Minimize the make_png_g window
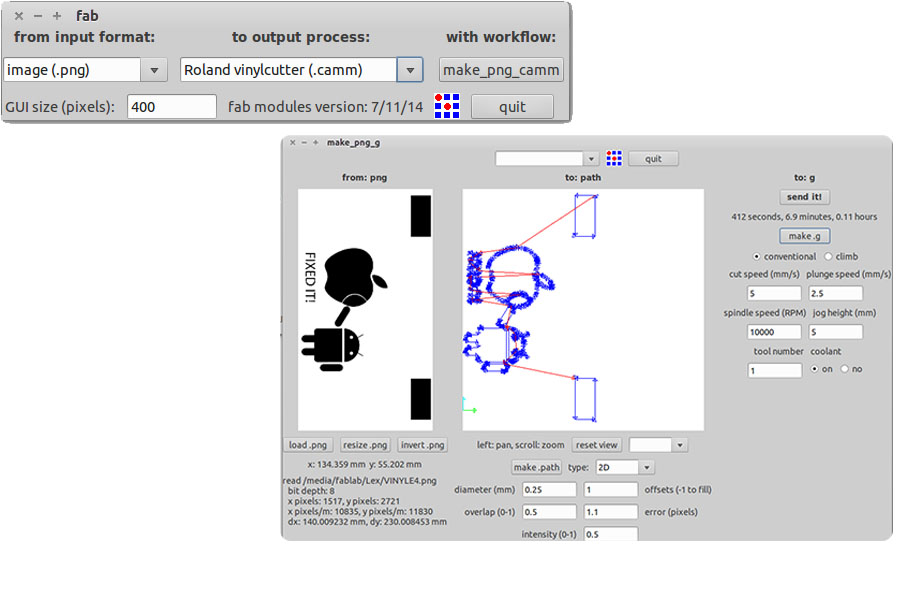The image size is (900, 600). pyautogui.click(x=304, y=142)
